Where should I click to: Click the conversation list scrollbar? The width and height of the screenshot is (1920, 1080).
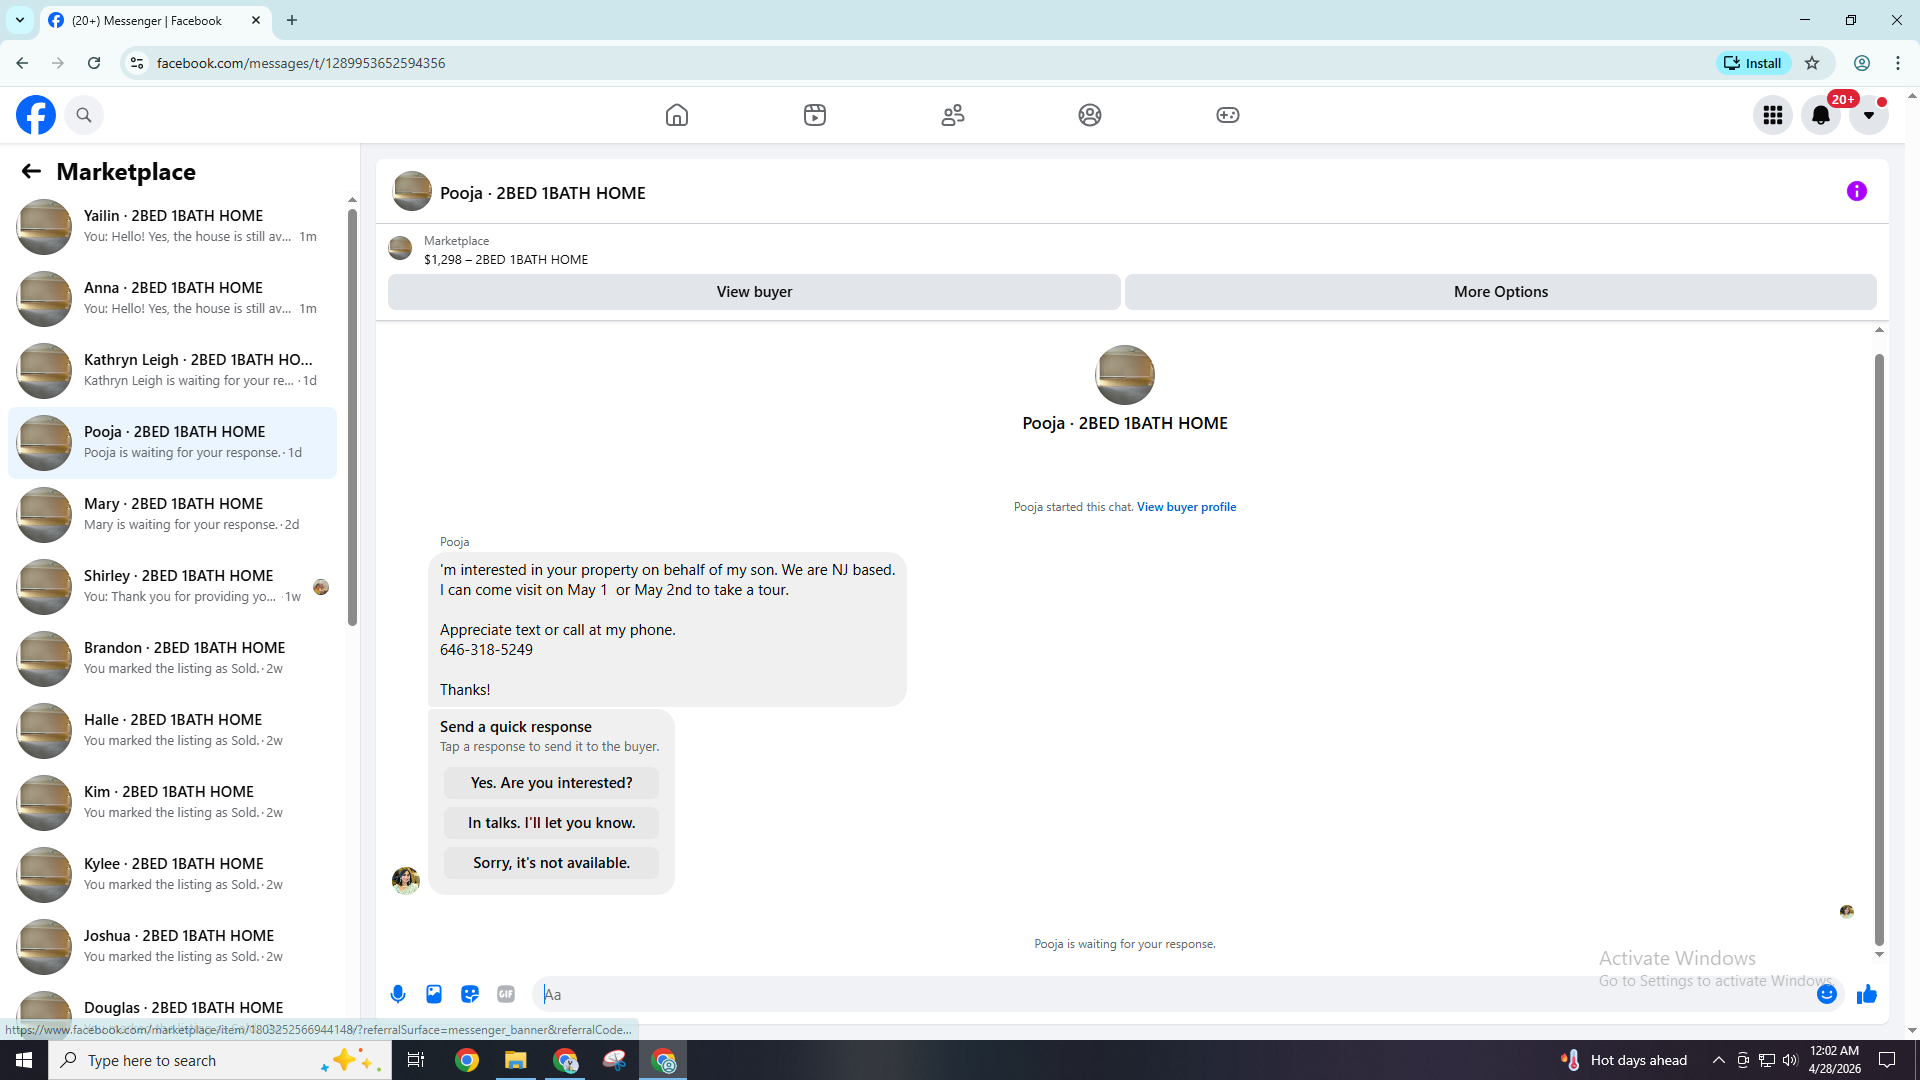coord(352,418)
